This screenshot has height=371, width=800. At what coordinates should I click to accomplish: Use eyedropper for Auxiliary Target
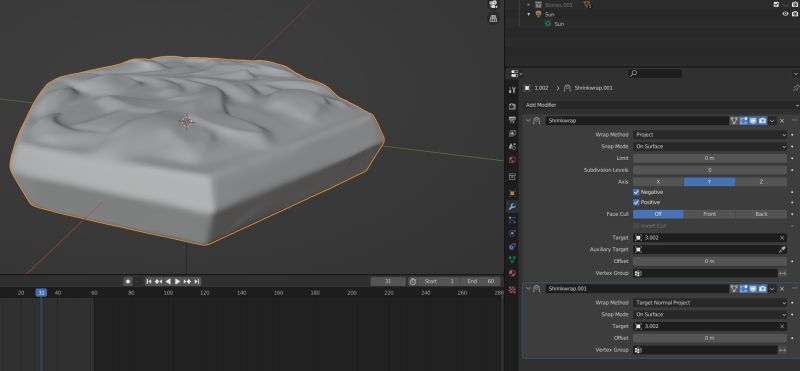(x=782, y=250)
